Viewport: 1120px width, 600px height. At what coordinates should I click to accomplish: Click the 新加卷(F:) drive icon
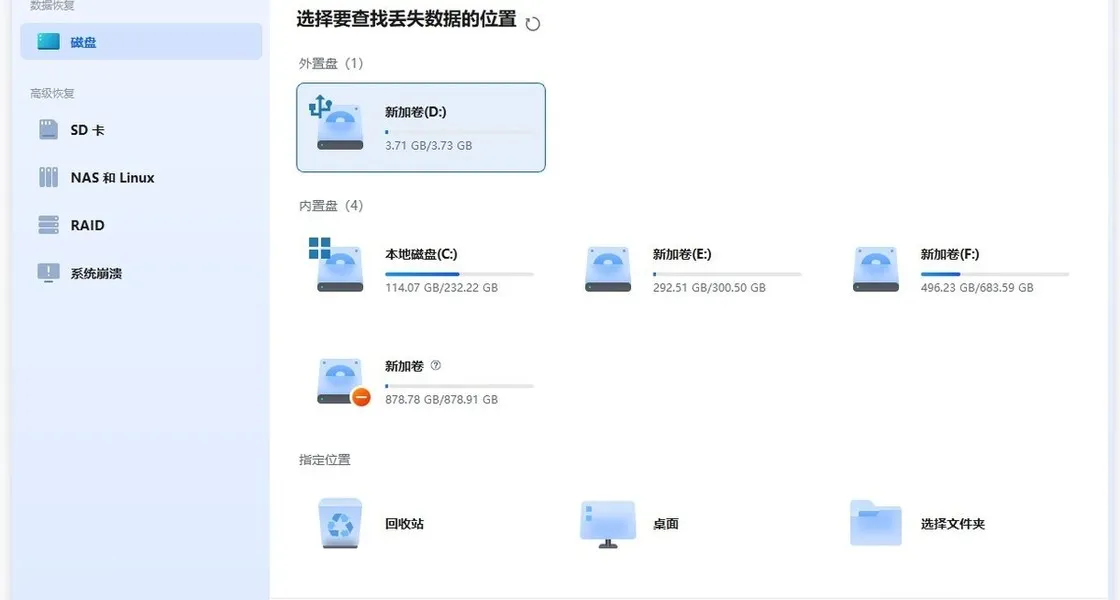875,269
